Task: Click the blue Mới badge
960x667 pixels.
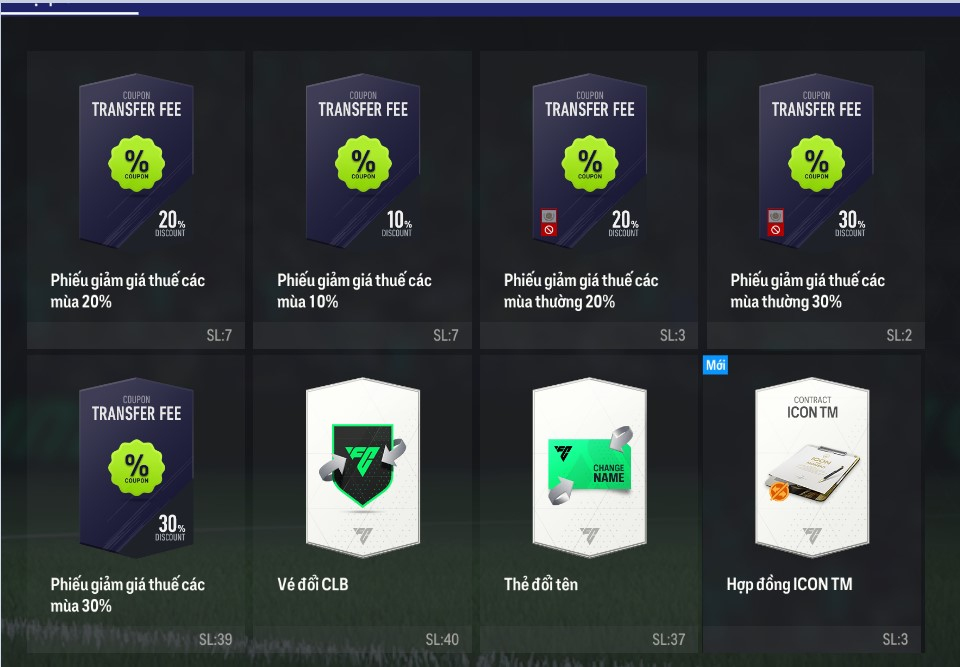Action: (x=715, y=365)
